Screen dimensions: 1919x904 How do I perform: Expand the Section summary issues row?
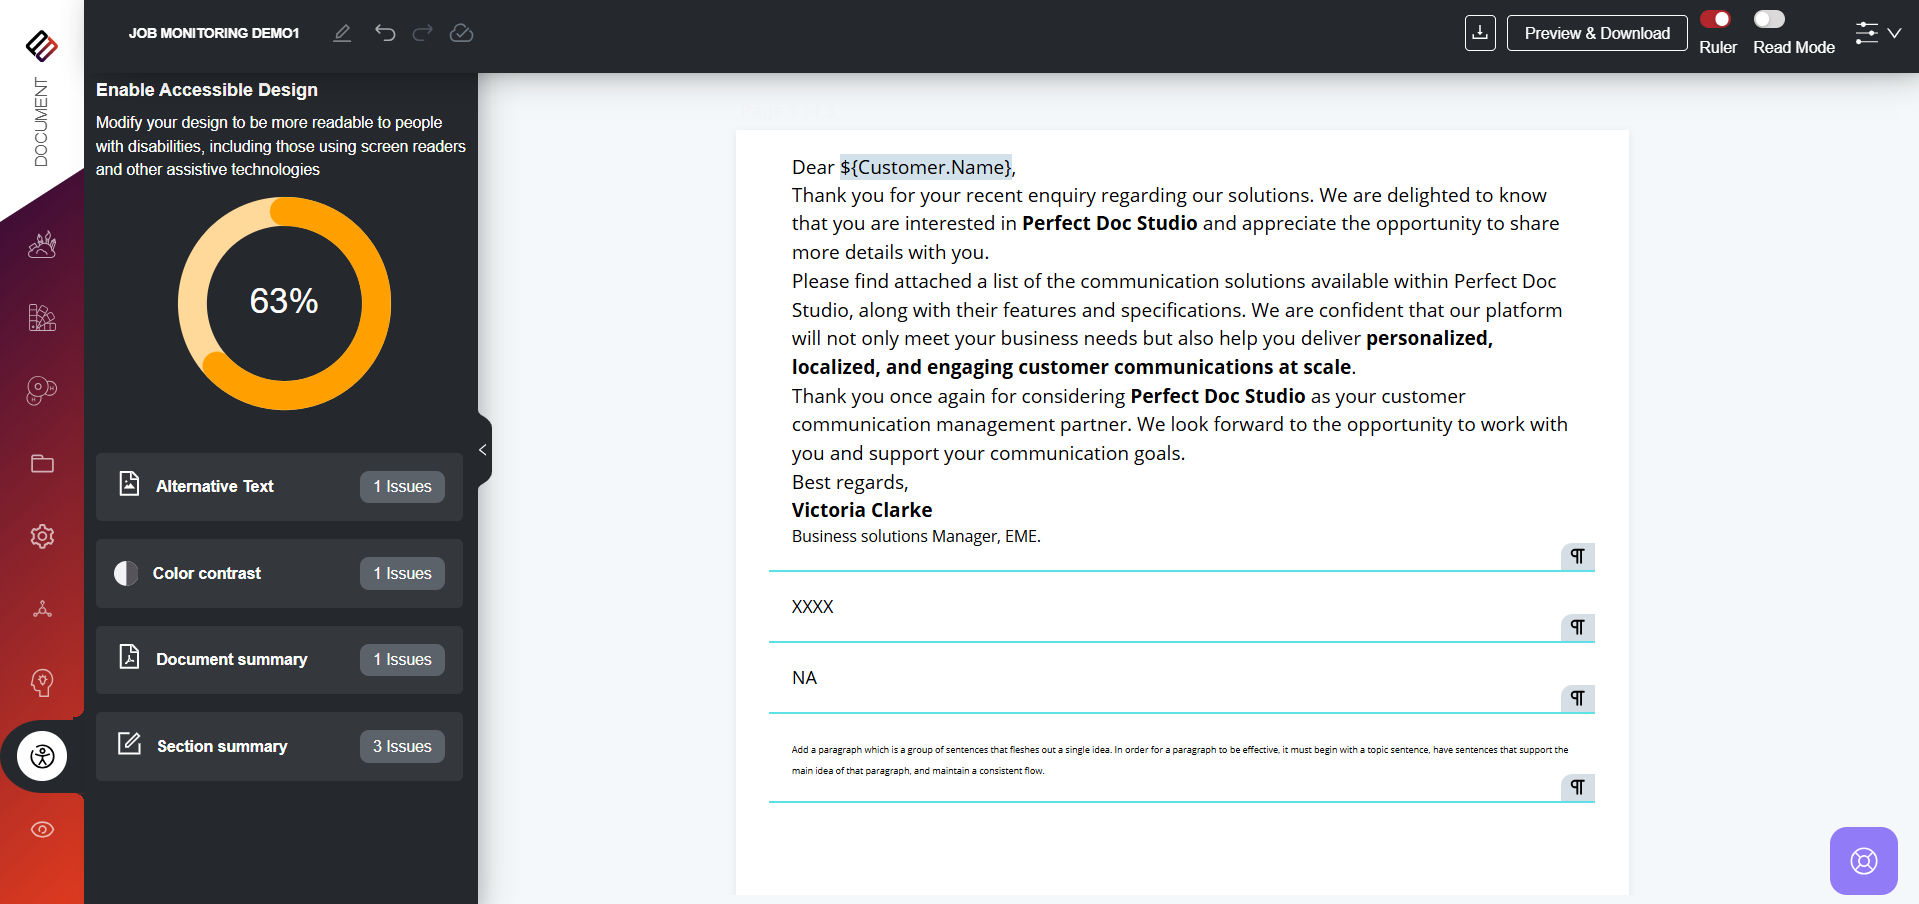coord(279,746)
